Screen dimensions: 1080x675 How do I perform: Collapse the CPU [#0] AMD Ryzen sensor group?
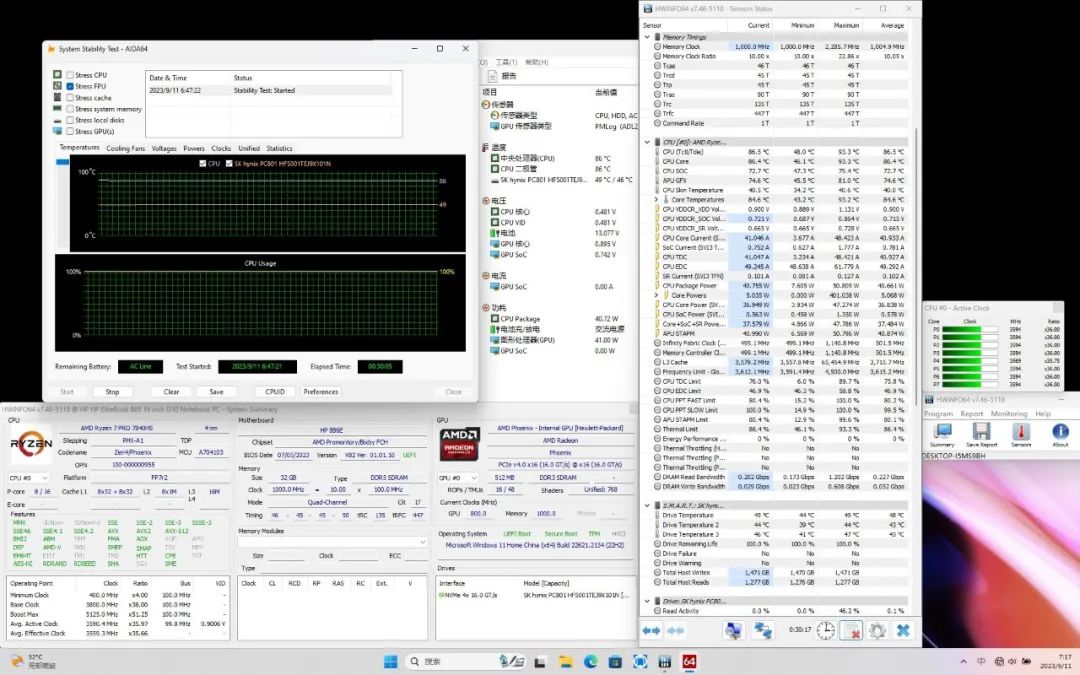647,142
